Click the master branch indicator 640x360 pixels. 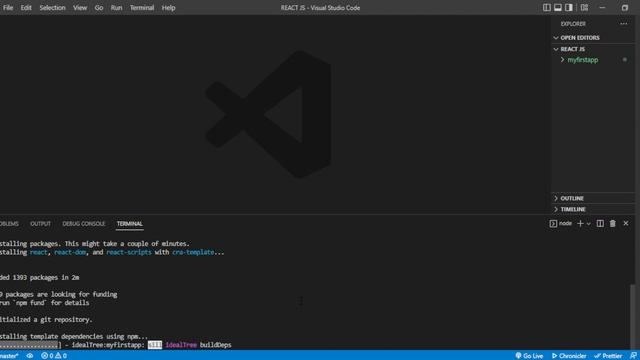(9, 356)
